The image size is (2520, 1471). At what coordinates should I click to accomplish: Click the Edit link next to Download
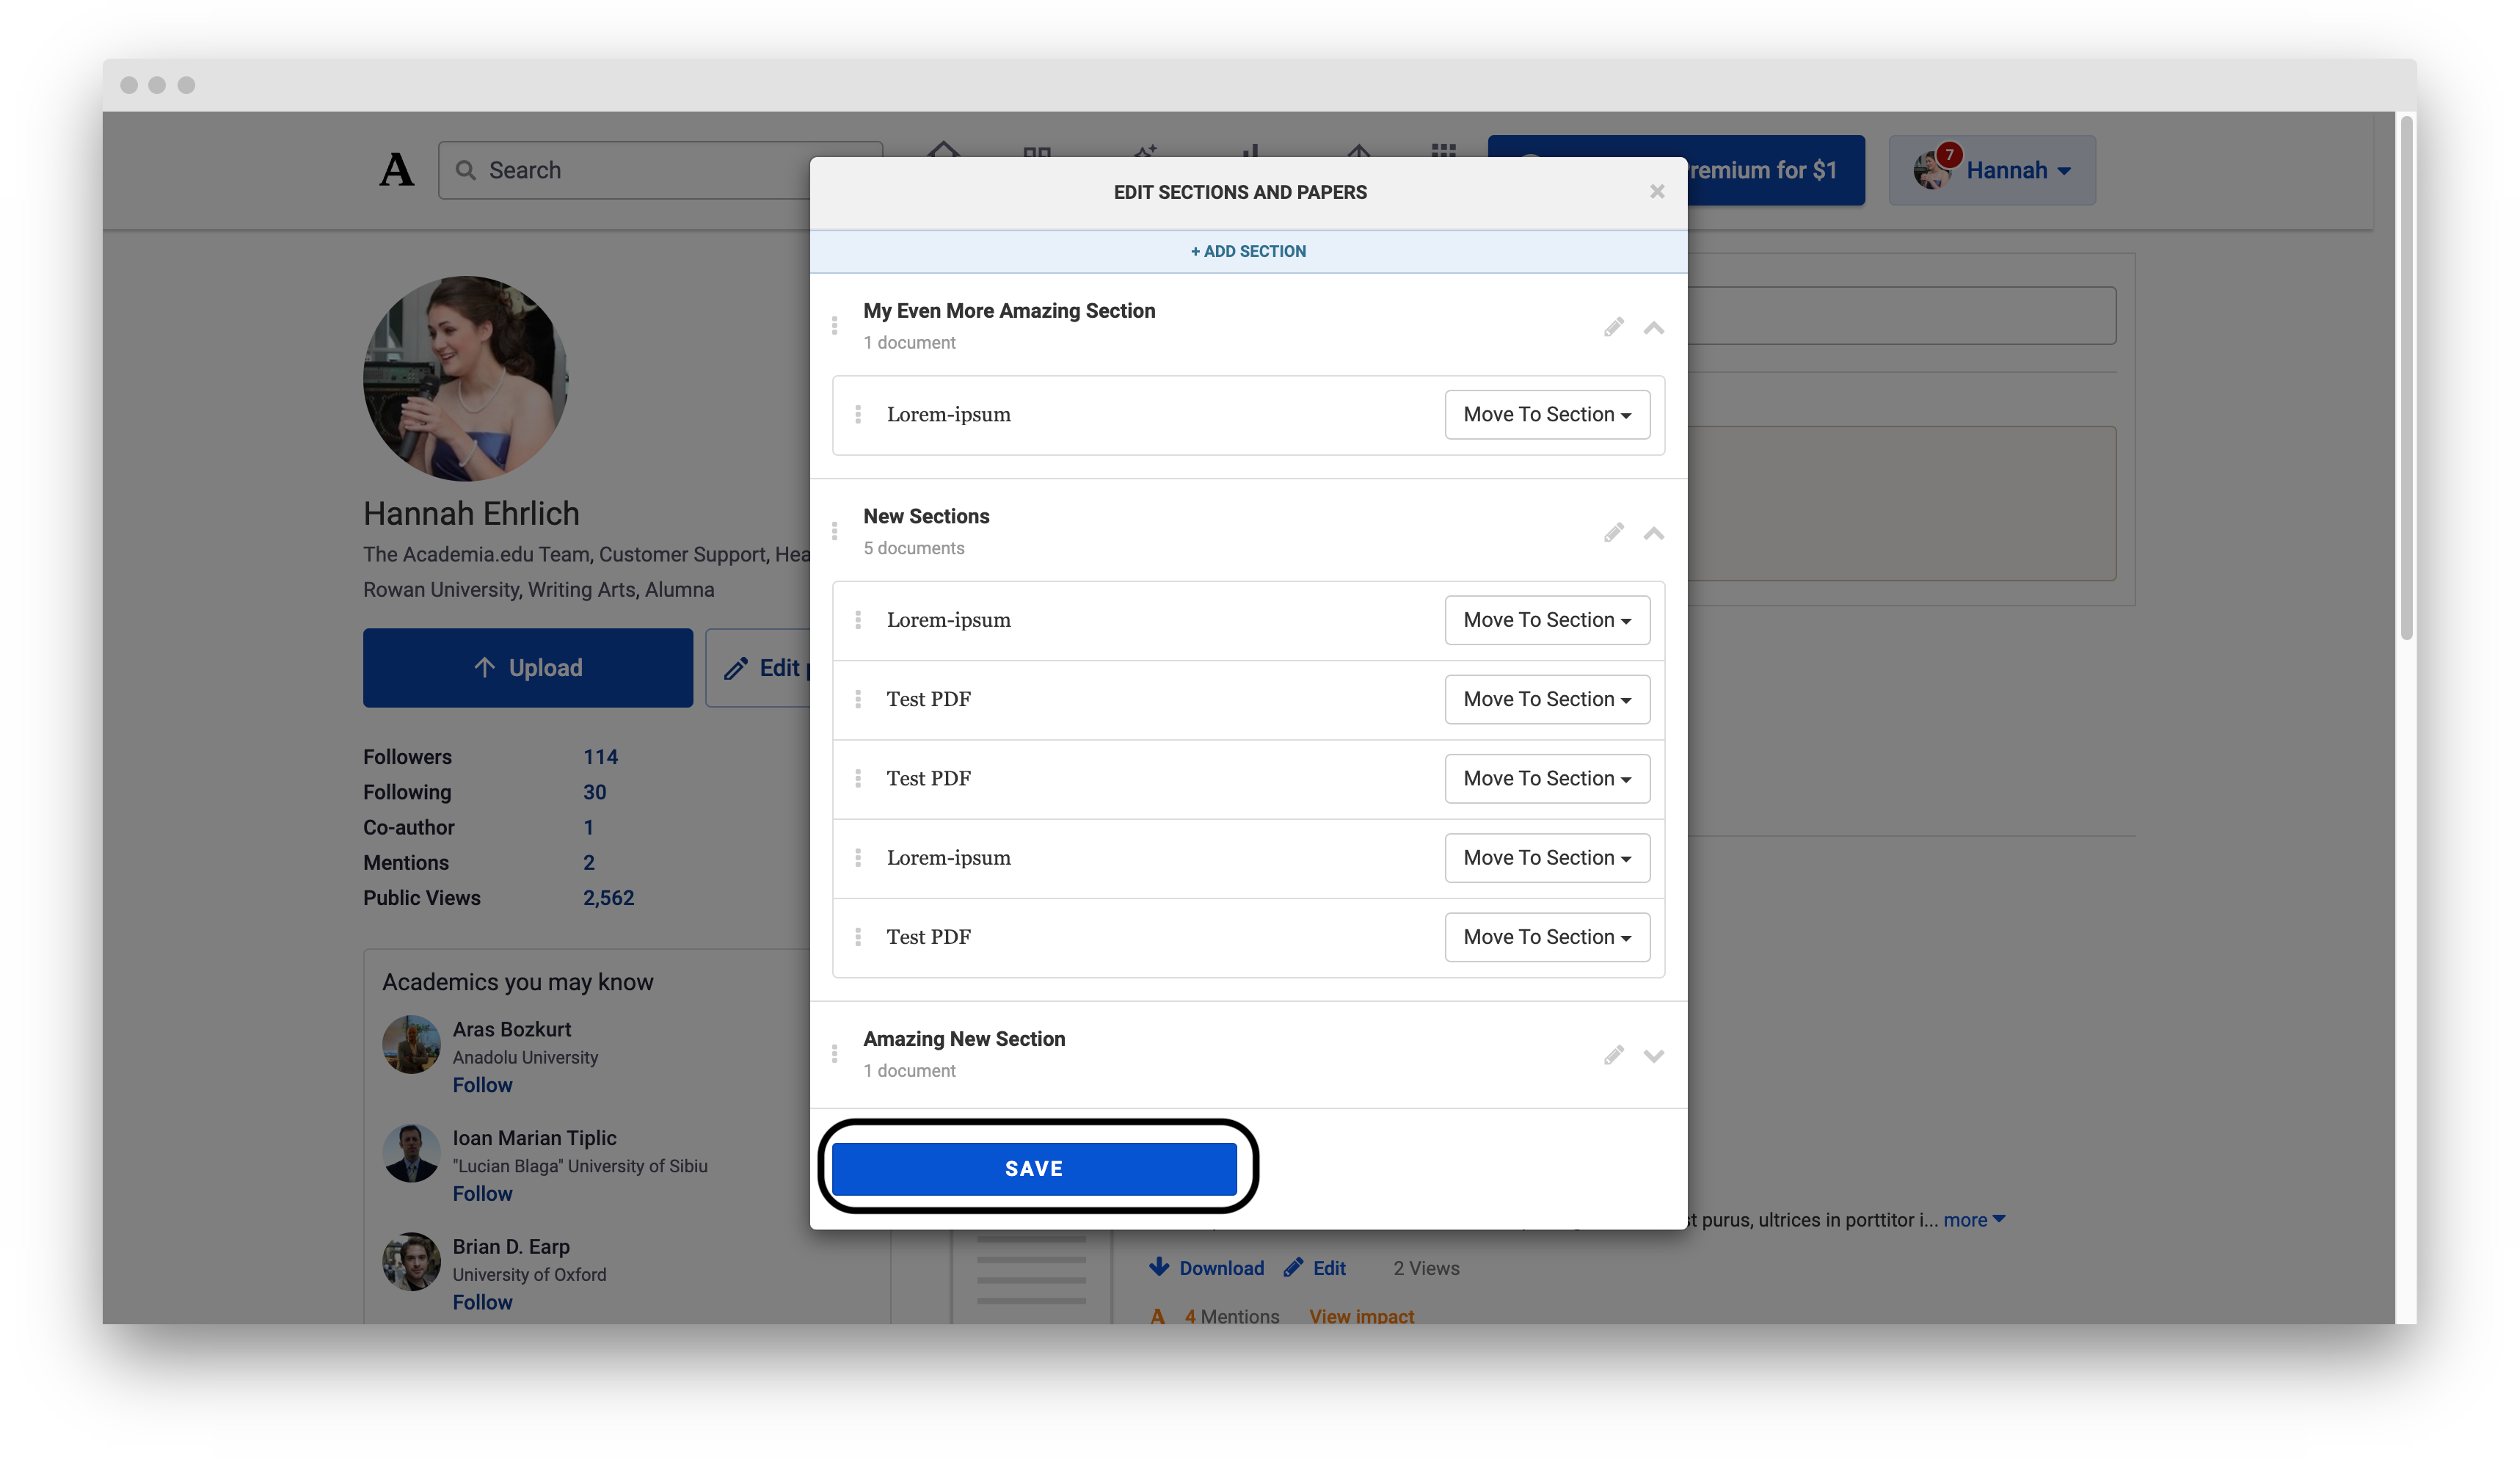click(1315, 1268)
